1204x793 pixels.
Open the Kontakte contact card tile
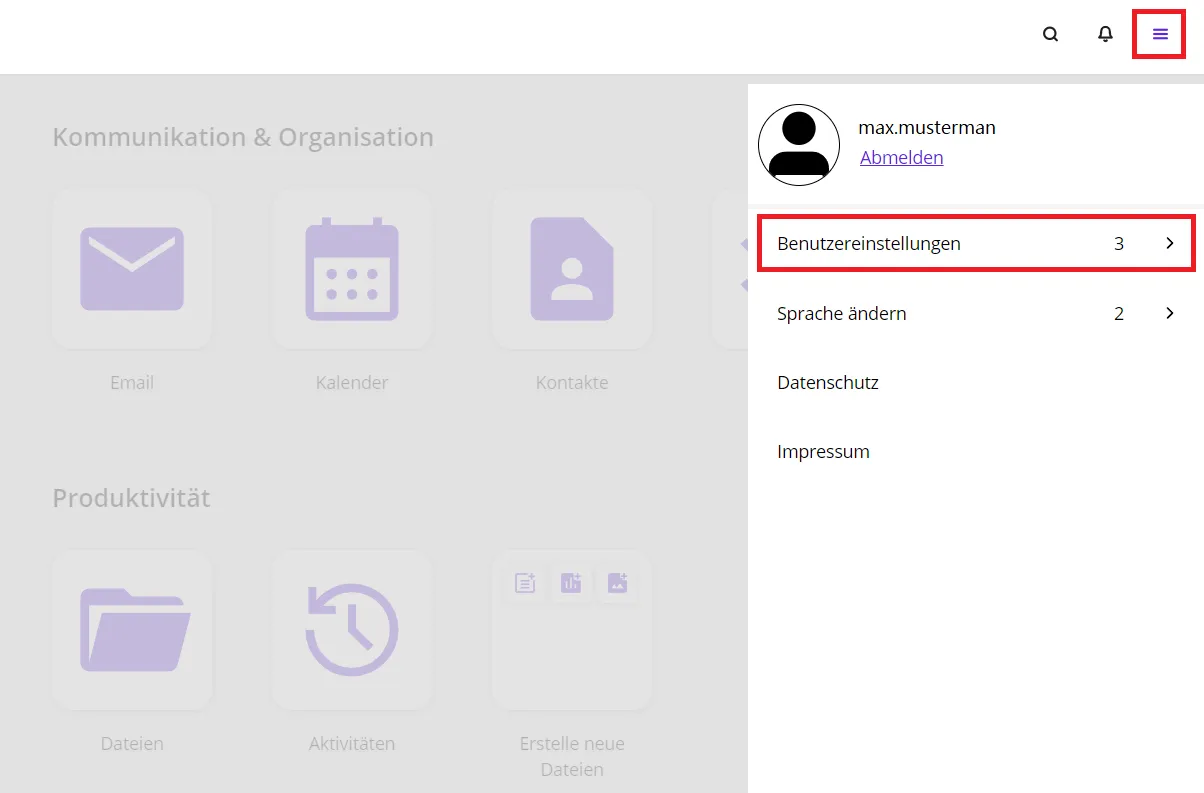[x=572, y=269]
